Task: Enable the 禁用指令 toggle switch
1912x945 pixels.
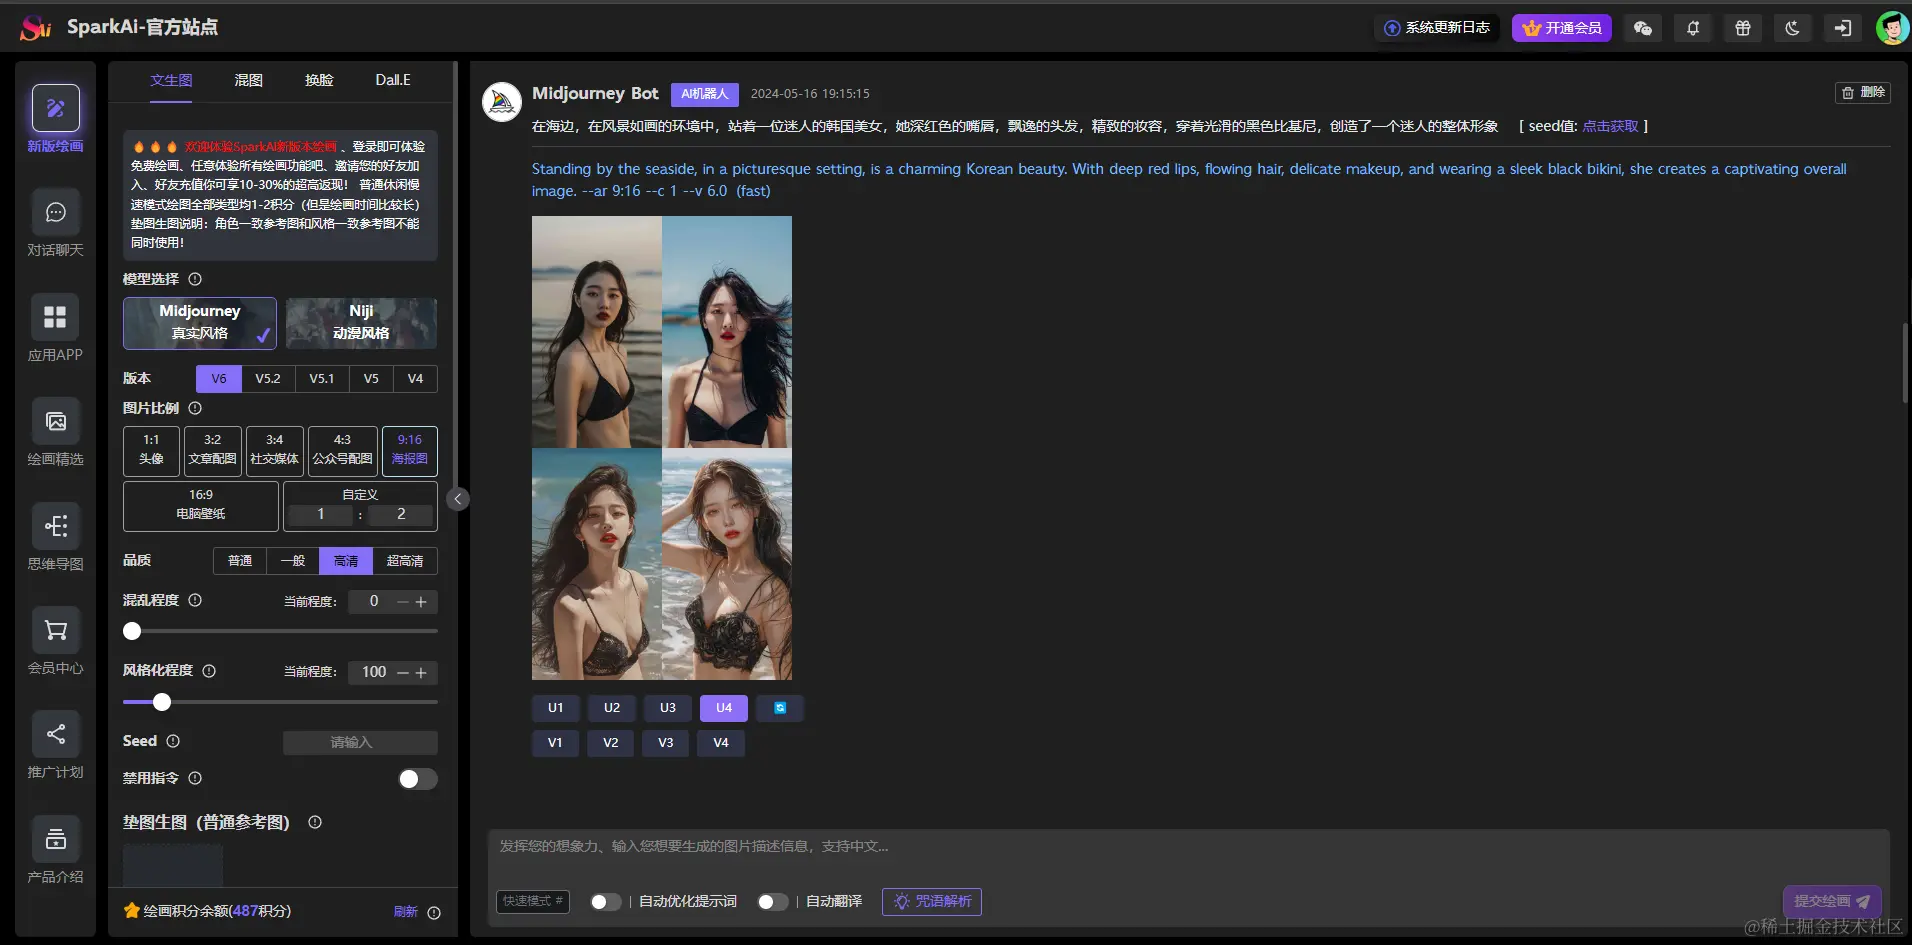Action: coord(417,778)
